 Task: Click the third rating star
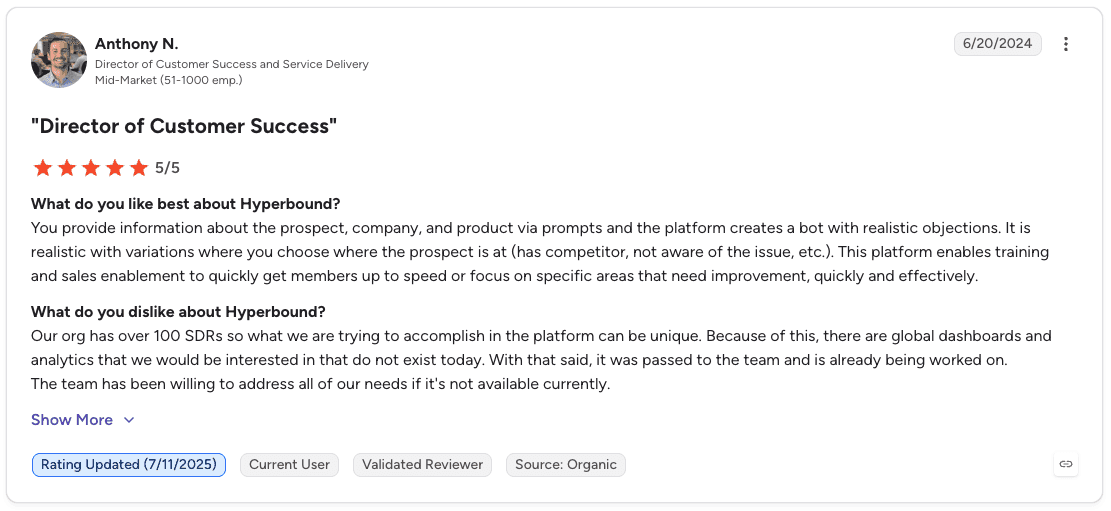click(91, 168)
